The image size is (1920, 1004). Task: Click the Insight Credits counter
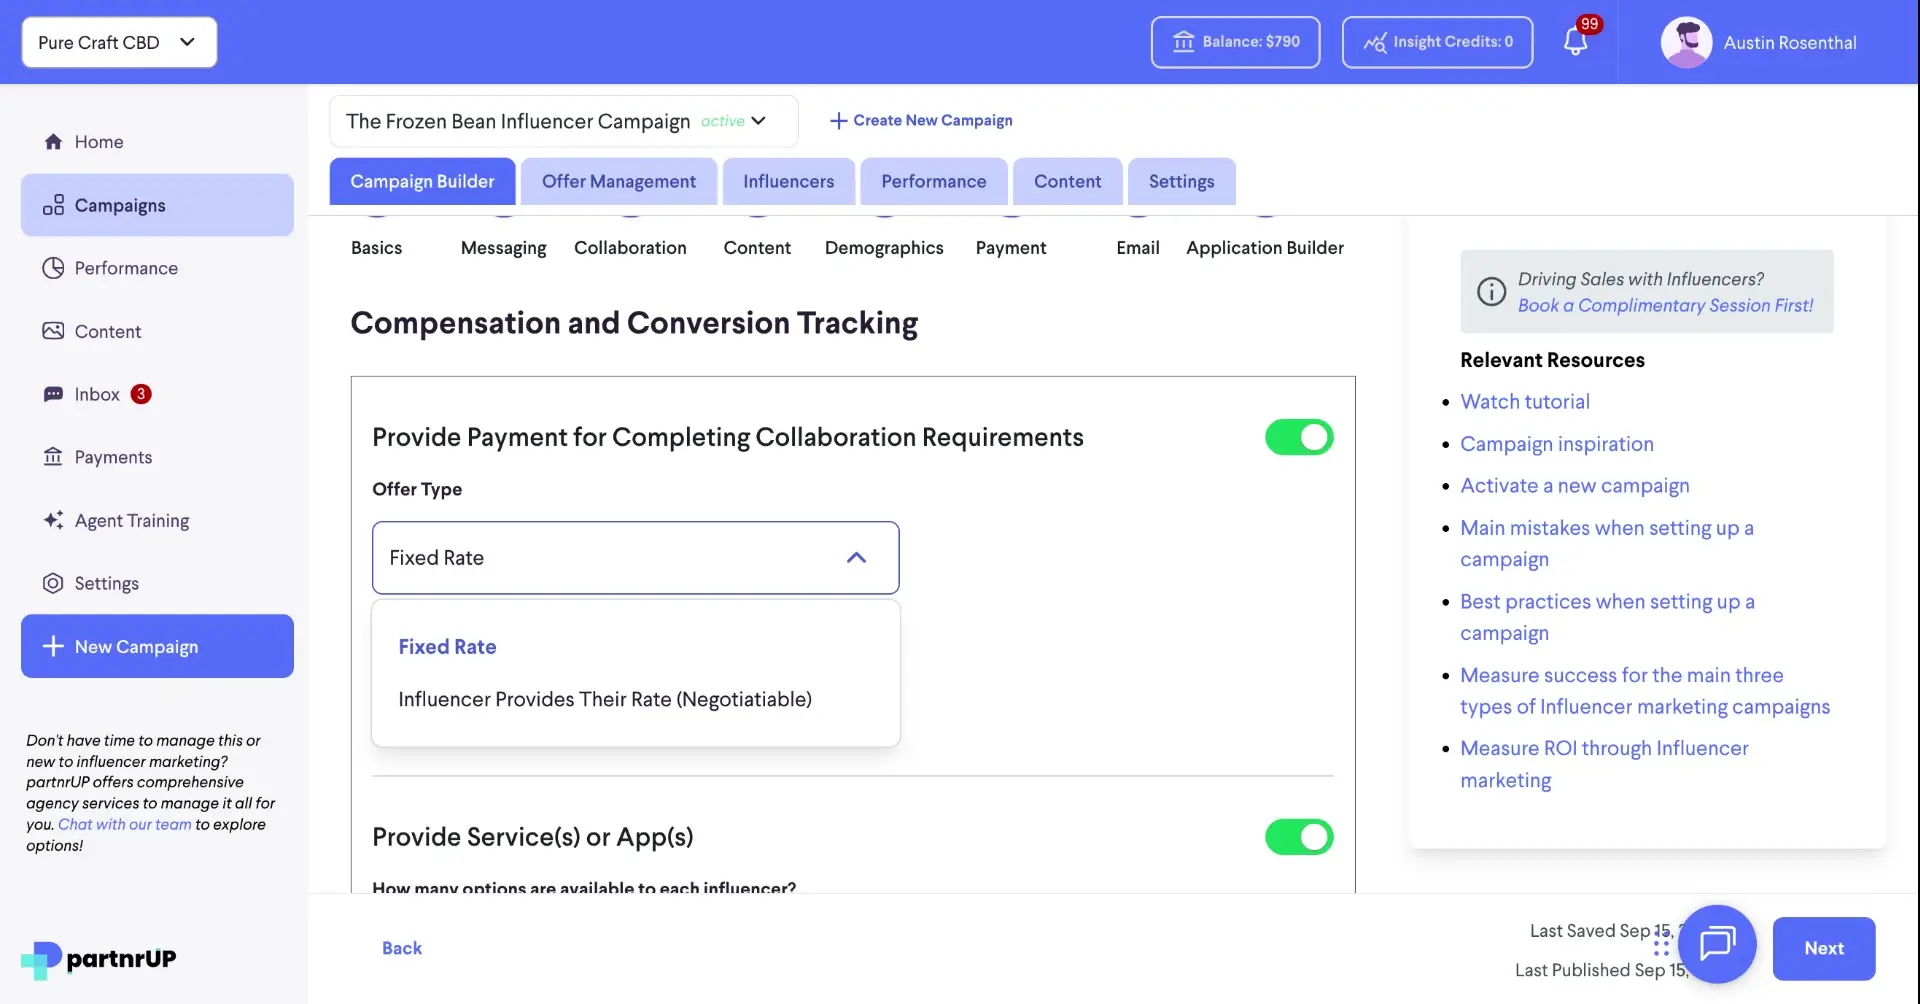click(x=1437, y=42)
